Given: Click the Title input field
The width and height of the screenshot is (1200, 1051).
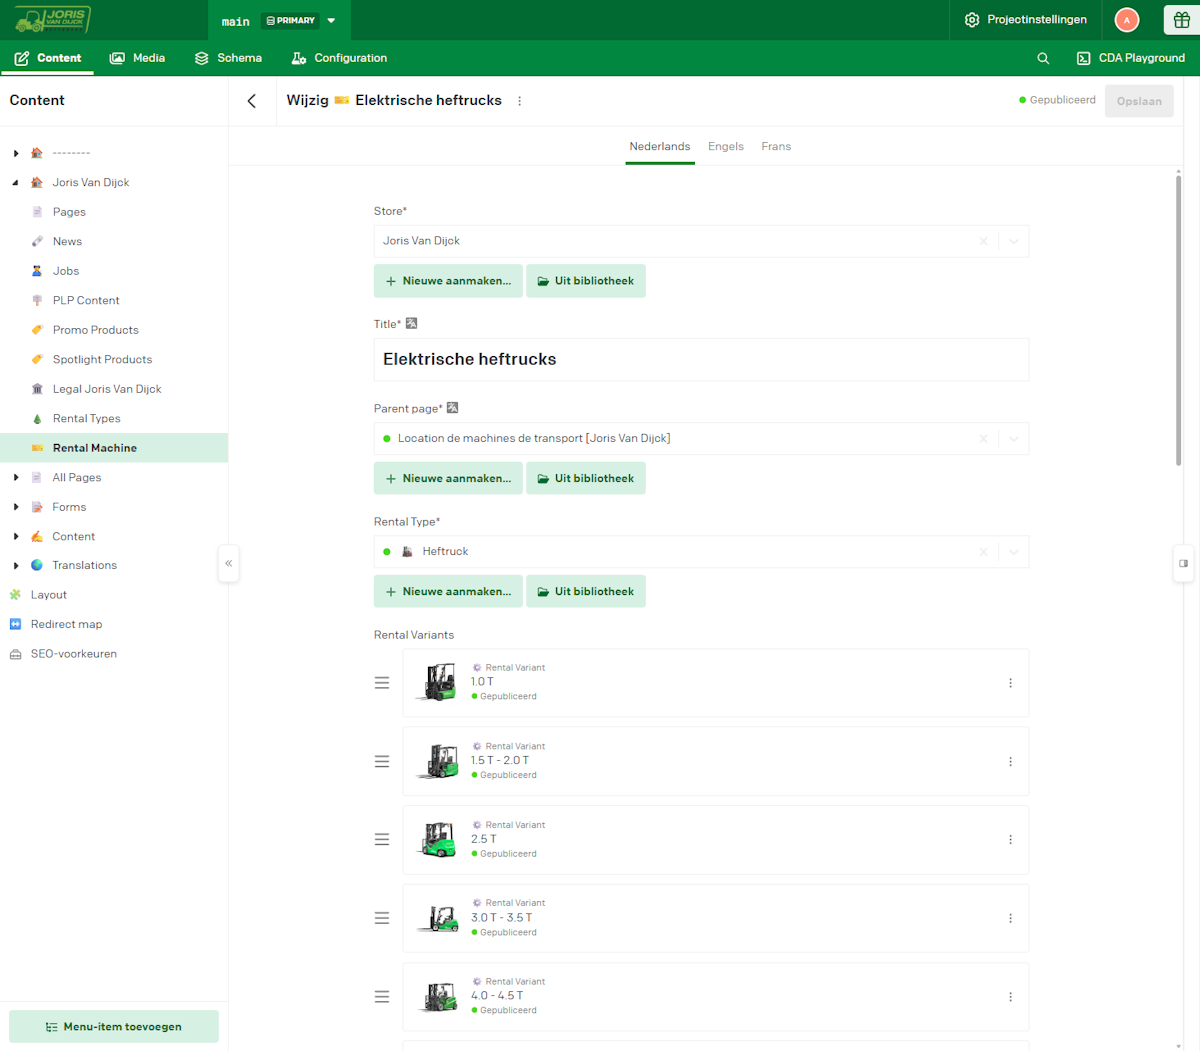Looking at the screenshot, I should (700, 360).
